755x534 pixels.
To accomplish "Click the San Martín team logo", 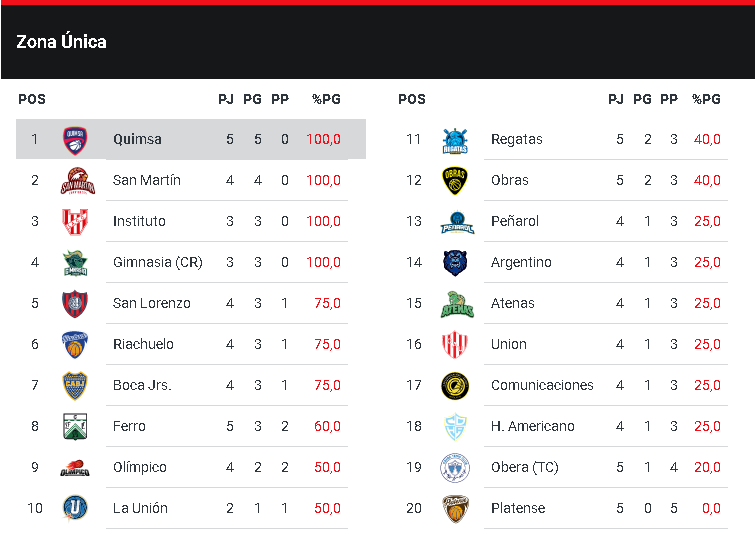I will click(x=76, y=181).
